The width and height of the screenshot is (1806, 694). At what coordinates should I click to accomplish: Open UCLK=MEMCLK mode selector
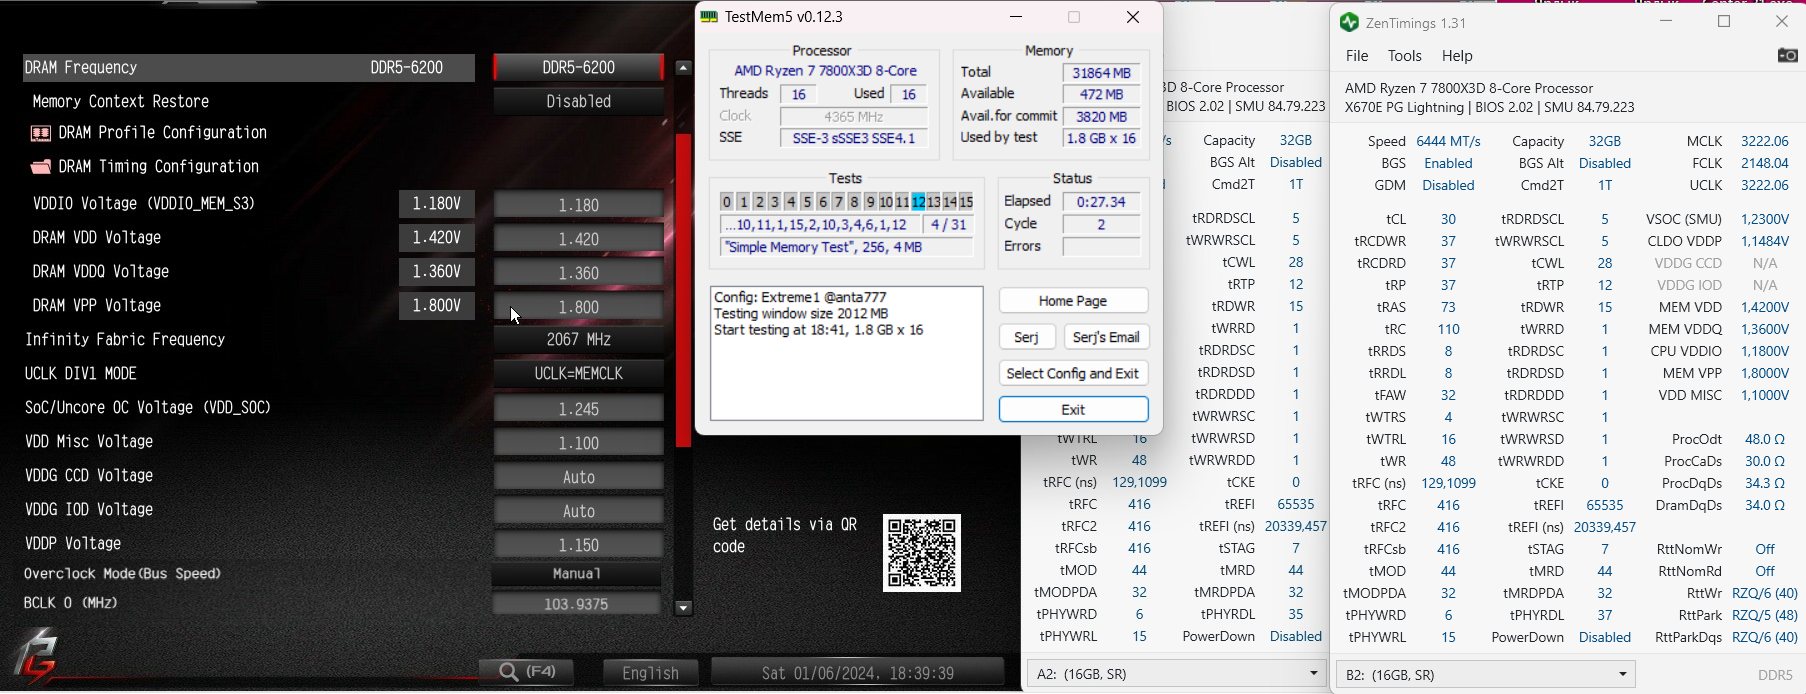(x=579, y=374)
